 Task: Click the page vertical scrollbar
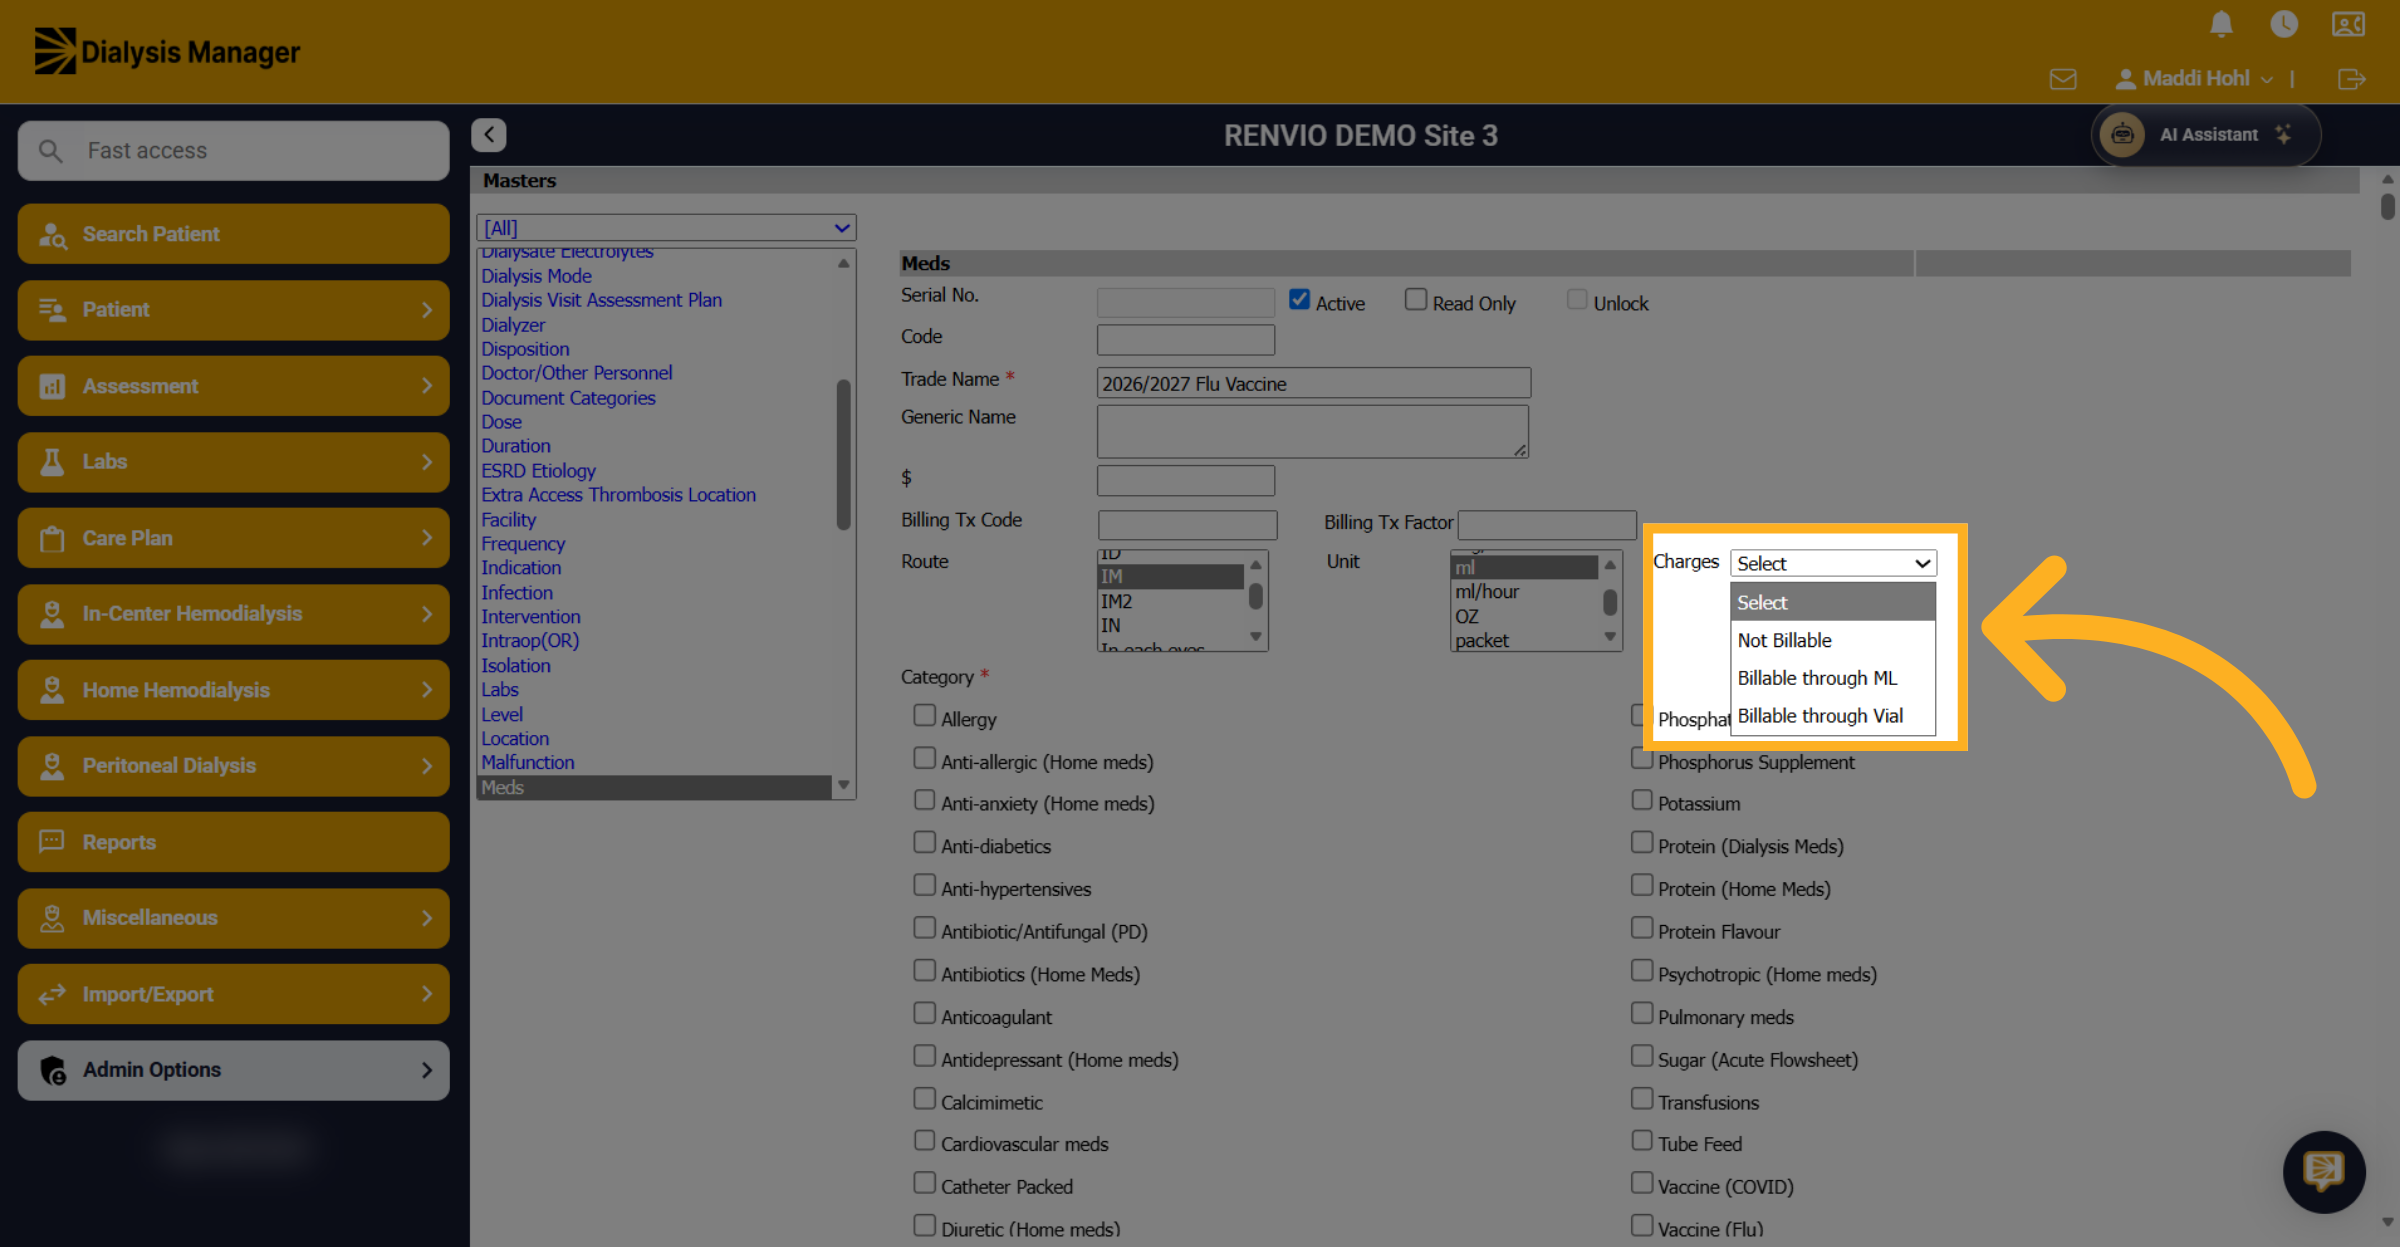[2388, 206]
